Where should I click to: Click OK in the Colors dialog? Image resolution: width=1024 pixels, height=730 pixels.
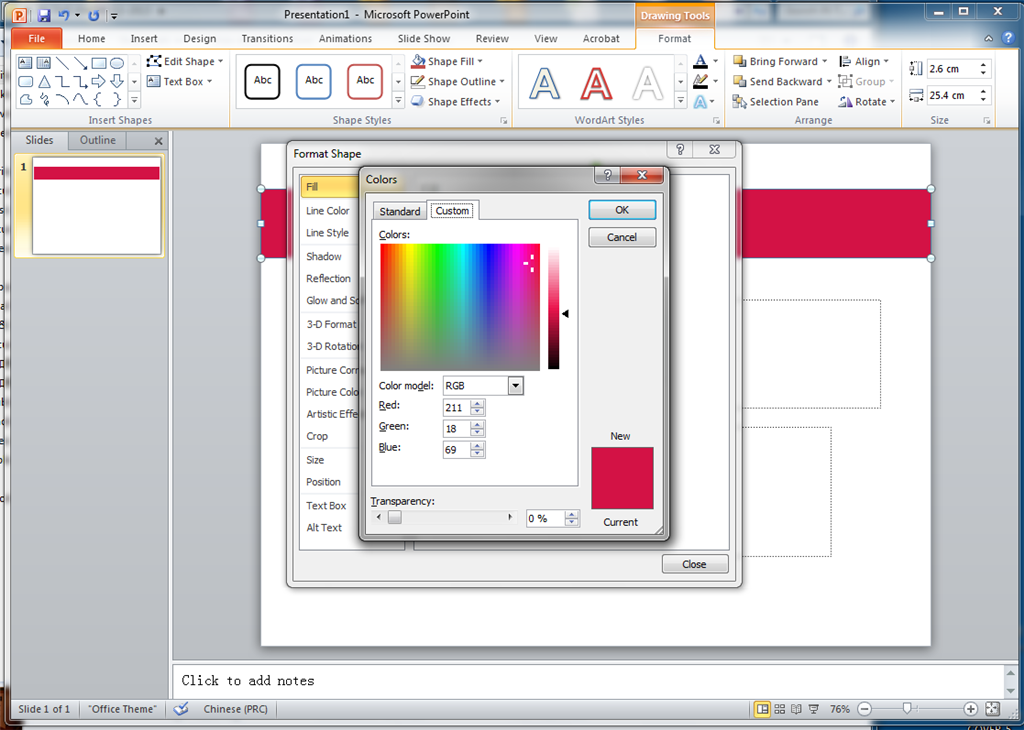pyautogui.click(x=622, y=210)
